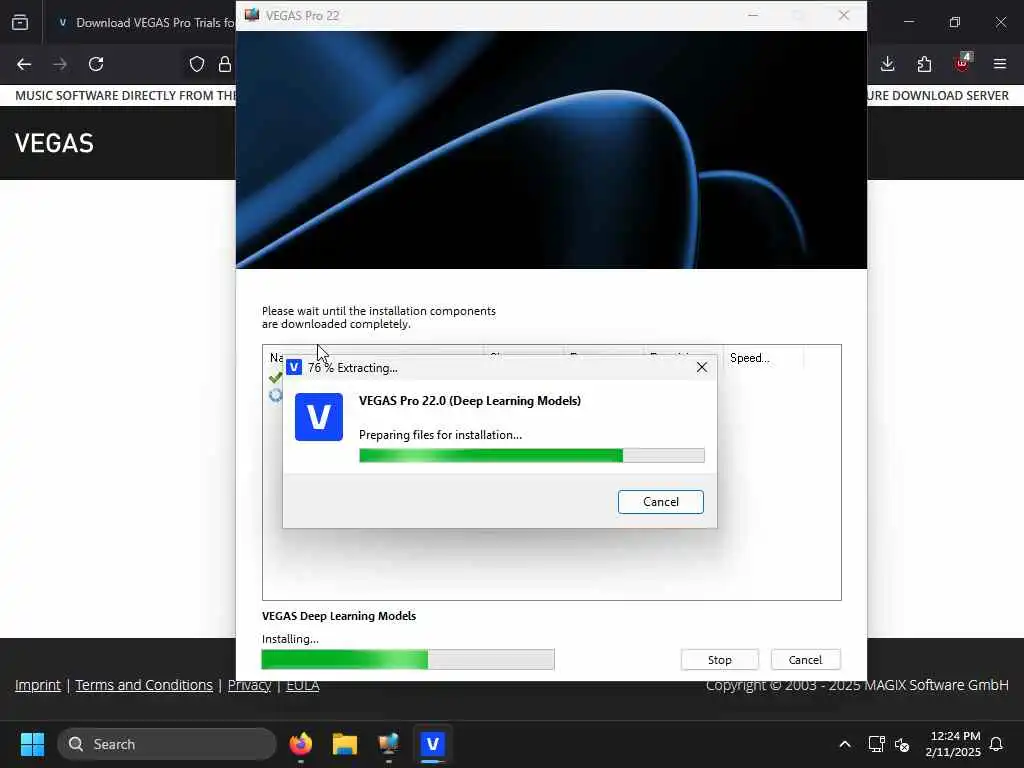Open the Firefox hamburger application menu
Image resolution: width=1024 pixels, height=768 pixels.
point(1000,64)
